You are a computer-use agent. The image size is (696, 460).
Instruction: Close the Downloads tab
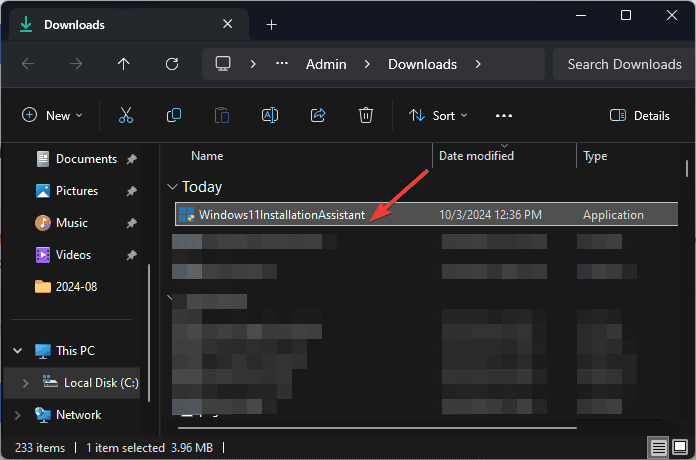227,24
